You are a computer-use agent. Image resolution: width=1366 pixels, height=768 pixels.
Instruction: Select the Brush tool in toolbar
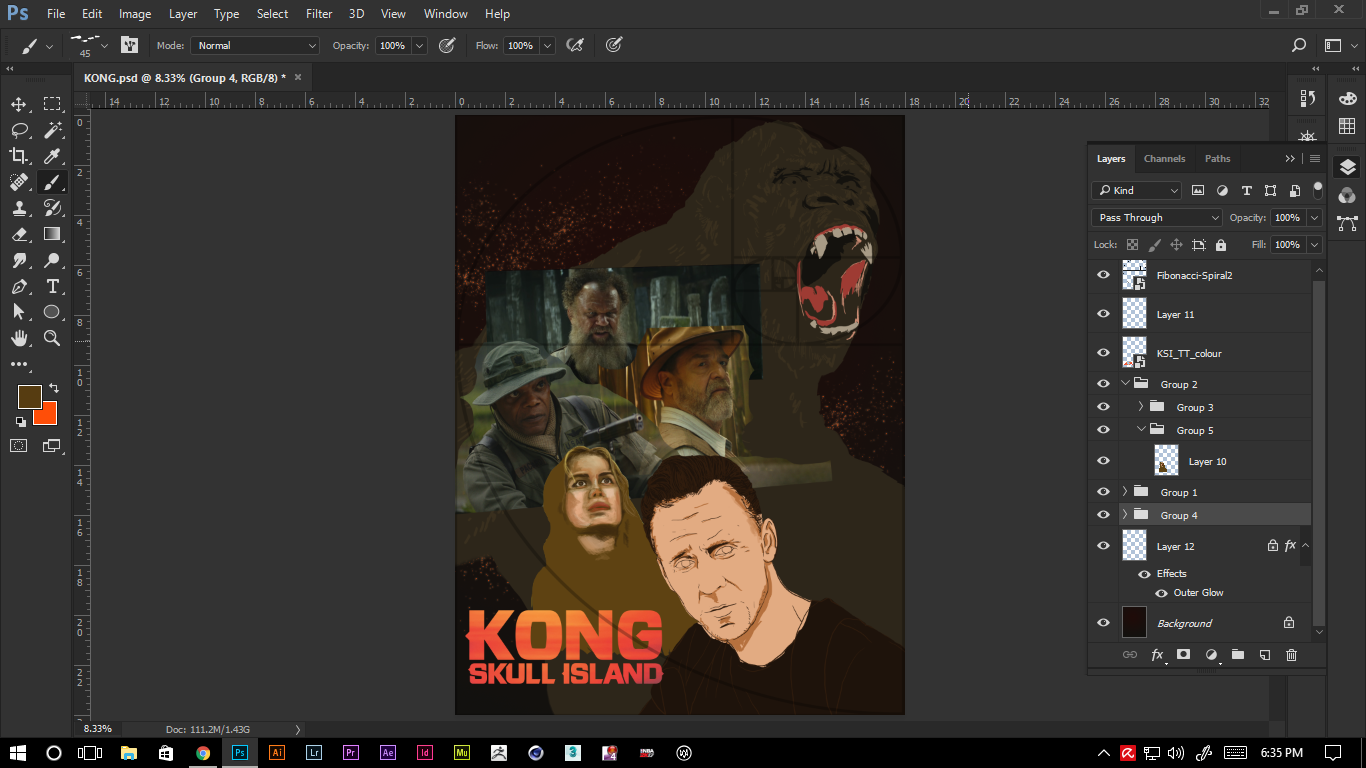(x=52, y=182)
